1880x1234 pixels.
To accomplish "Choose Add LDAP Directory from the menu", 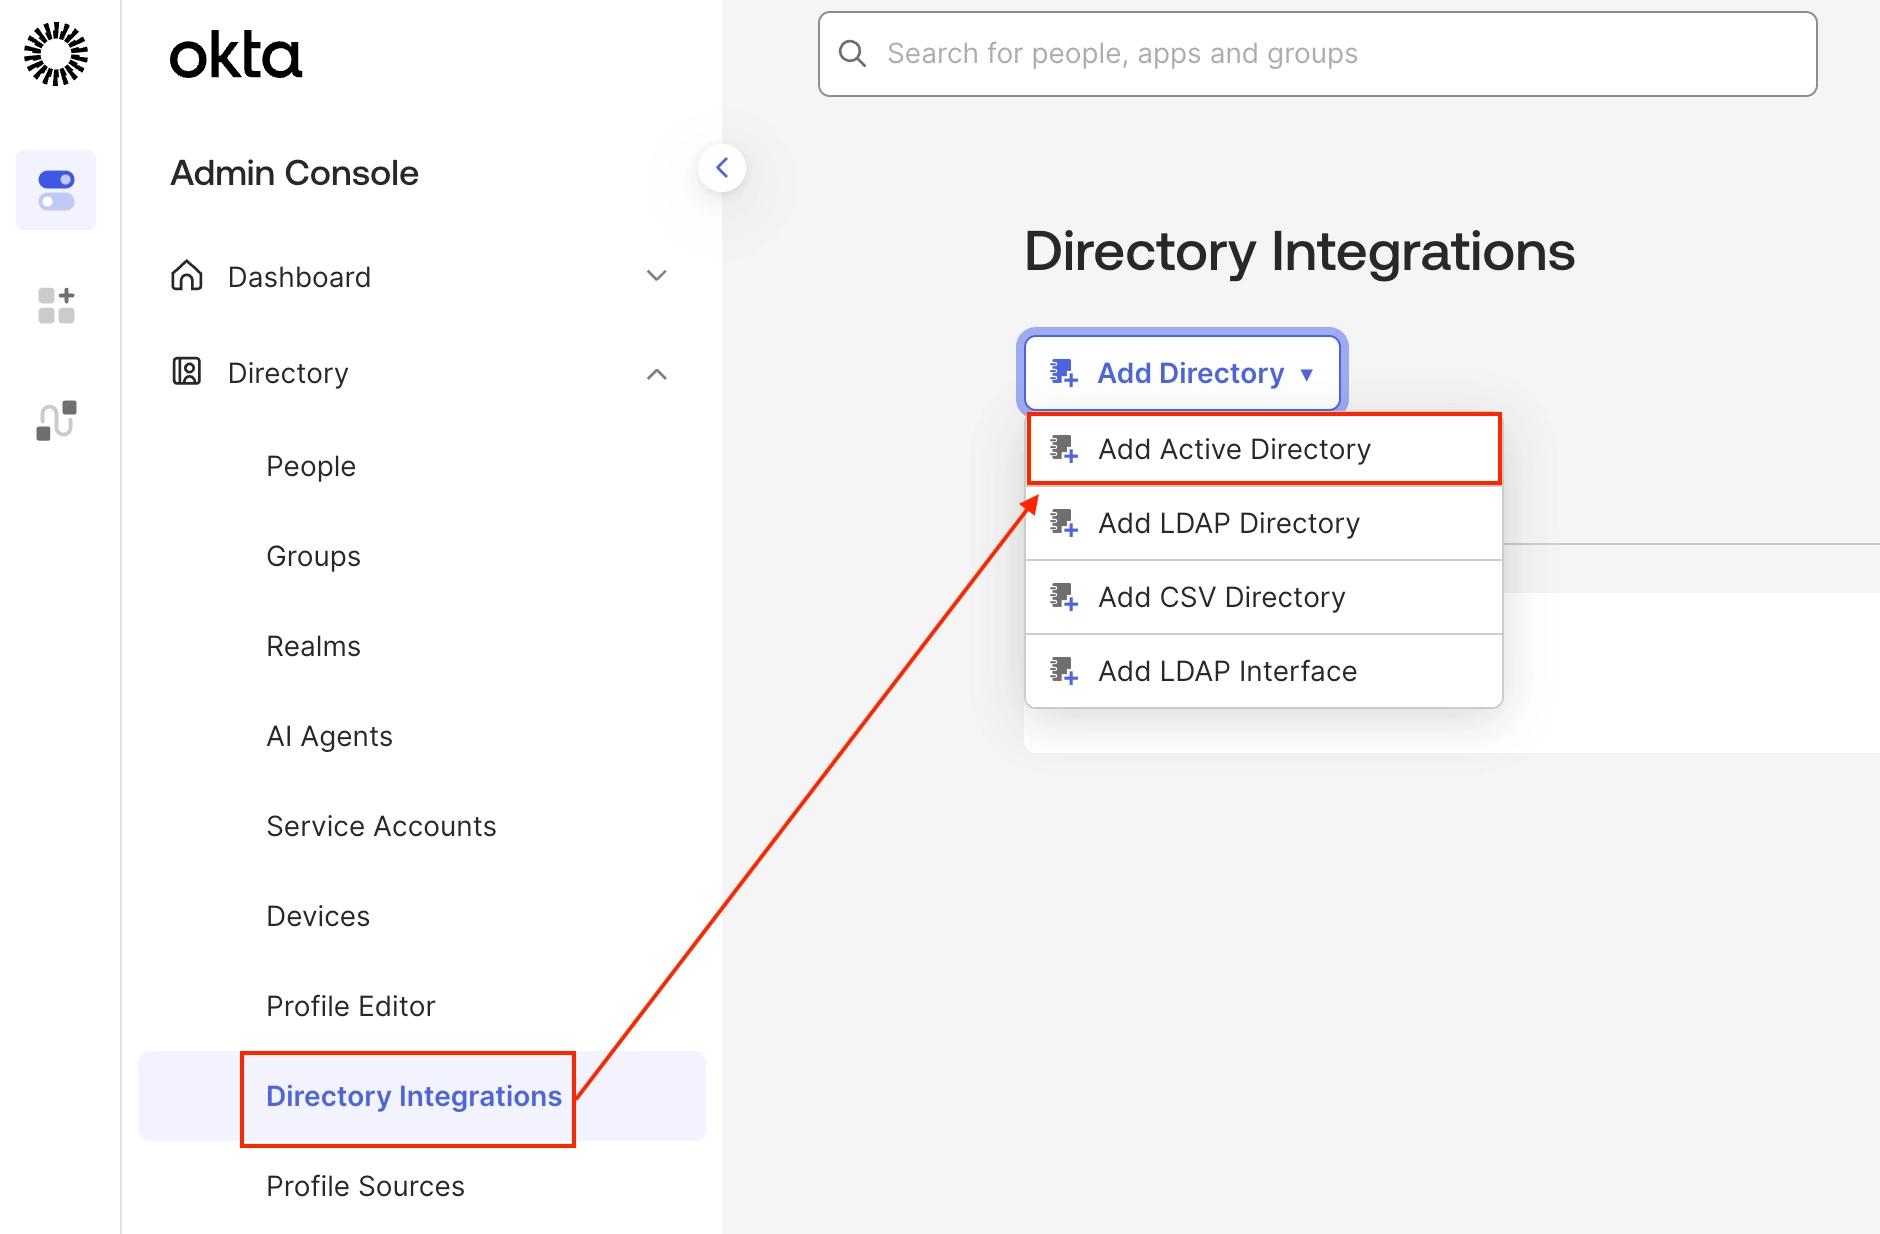I will click(x=1264, y=523).
